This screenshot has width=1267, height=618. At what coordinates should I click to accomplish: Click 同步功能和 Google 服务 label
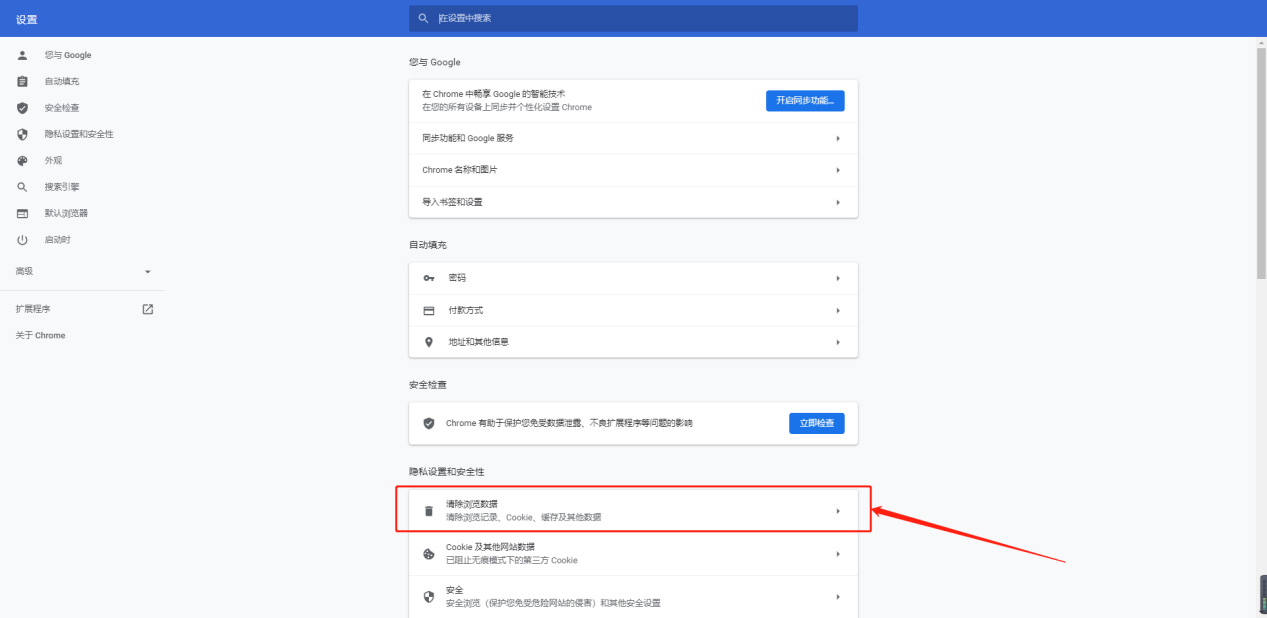click(x=468, y=138)
